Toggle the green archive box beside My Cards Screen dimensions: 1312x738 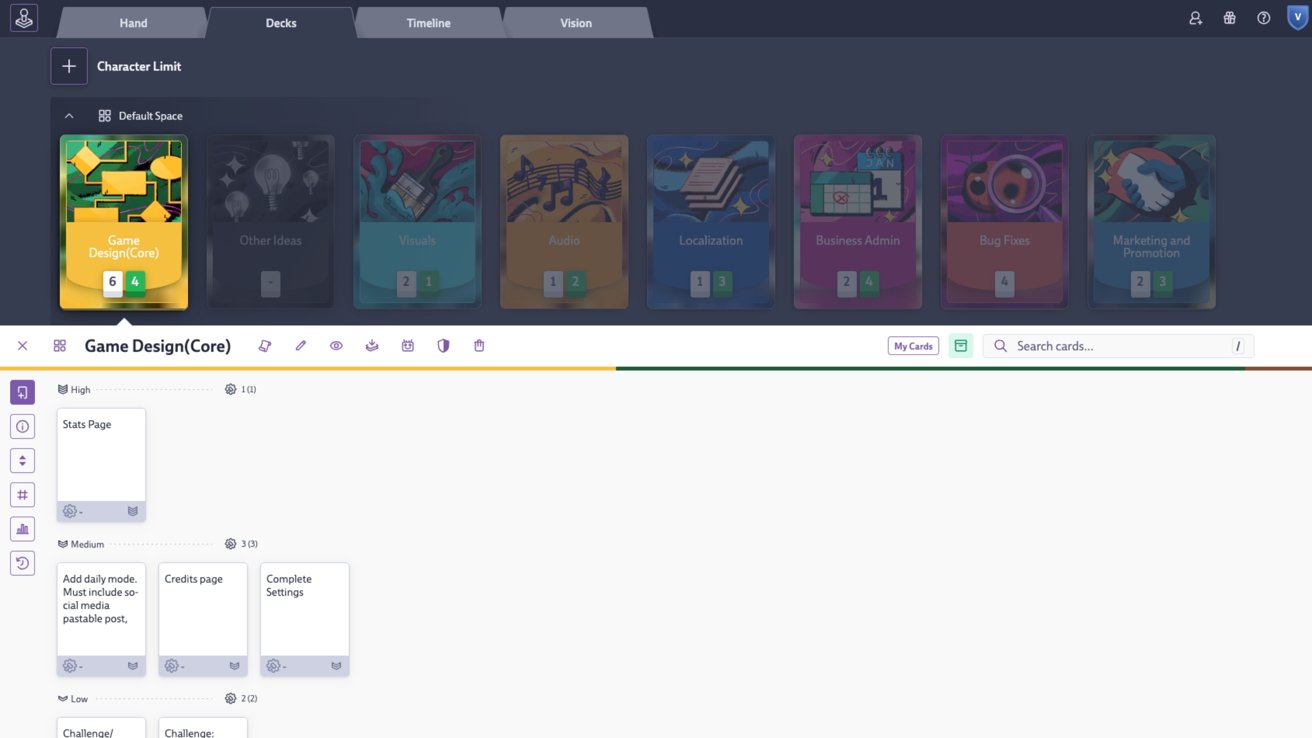click(960, 345)
